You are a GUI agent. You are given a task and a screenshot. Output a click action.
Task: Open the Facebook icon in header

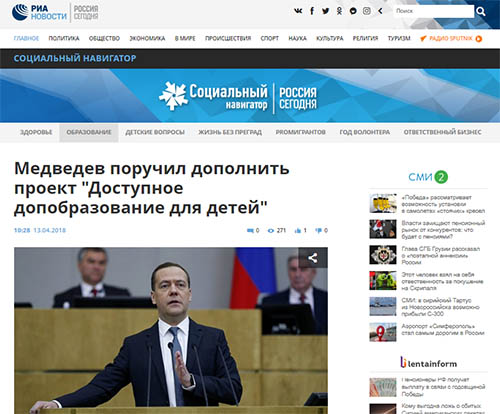pos(312,11)
